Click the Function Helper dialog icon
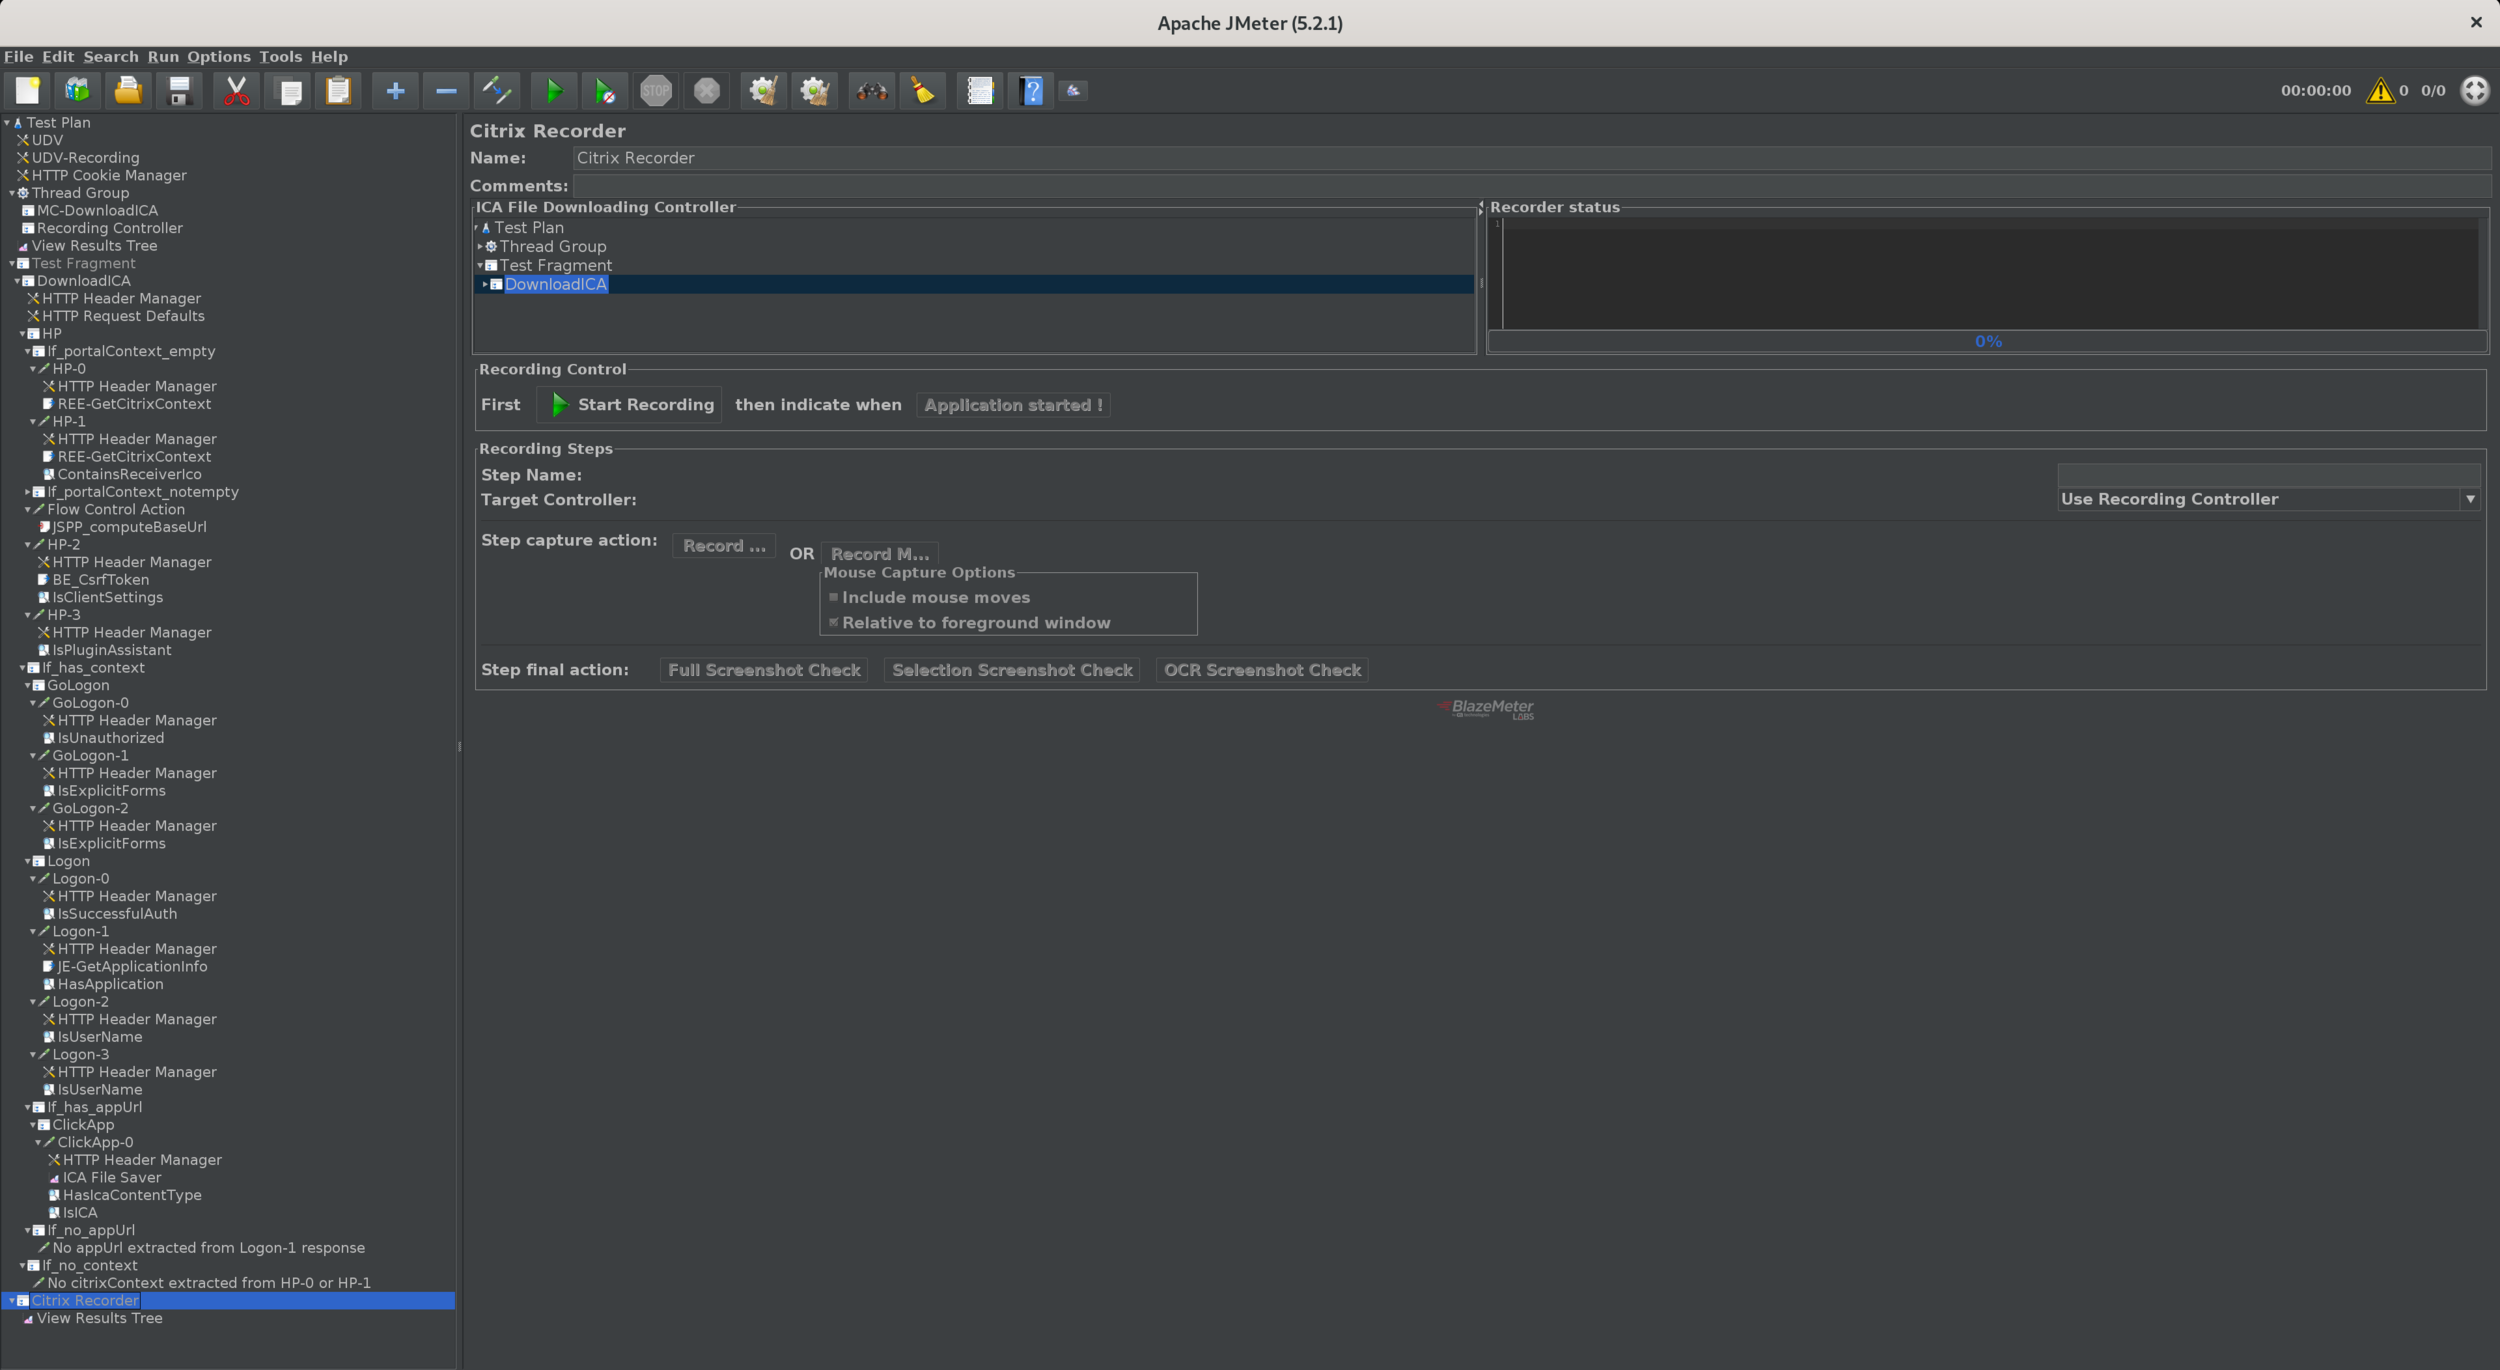Screen dimensions: 2500x1370 pos(979,90)
